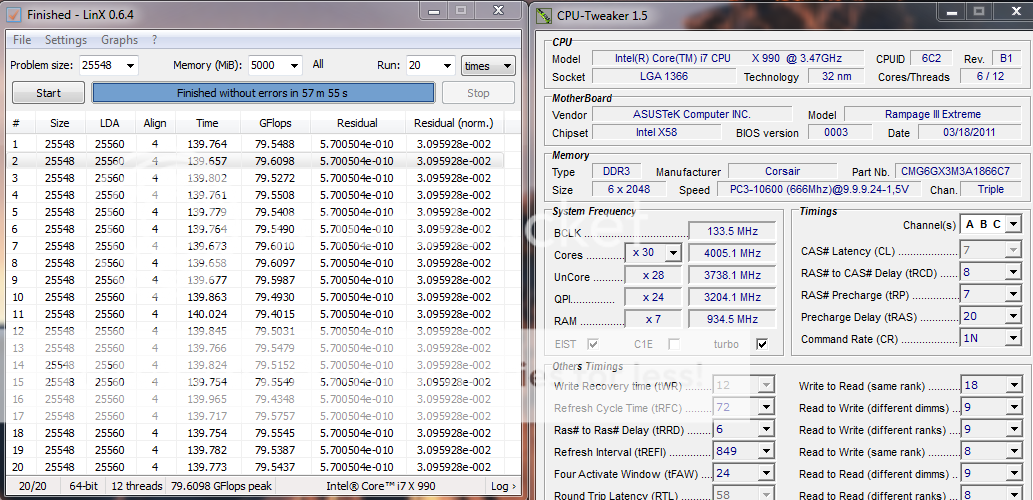The width and height of the screenshot is (1033, 500).
Task: Open the Four Activate Window (tFAW) dropdown
Action: [766, 474]
